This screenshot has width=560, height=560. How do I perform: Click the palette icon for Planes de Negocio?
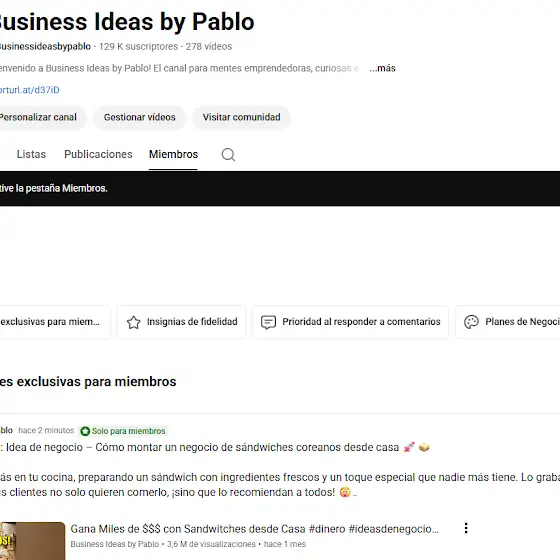point(471,322)
